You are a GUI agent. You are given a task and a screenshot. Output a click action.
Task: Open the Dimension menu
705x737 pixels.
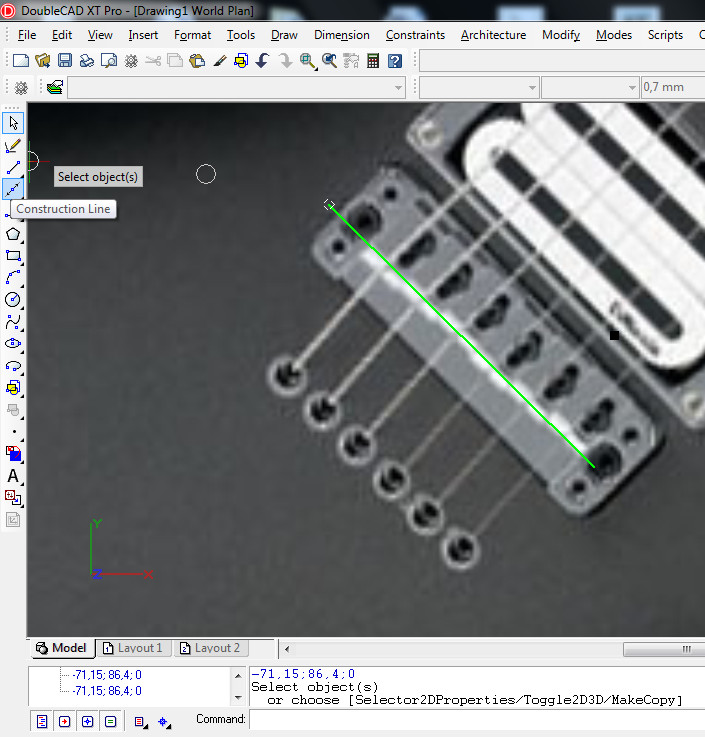click(341, 35)
